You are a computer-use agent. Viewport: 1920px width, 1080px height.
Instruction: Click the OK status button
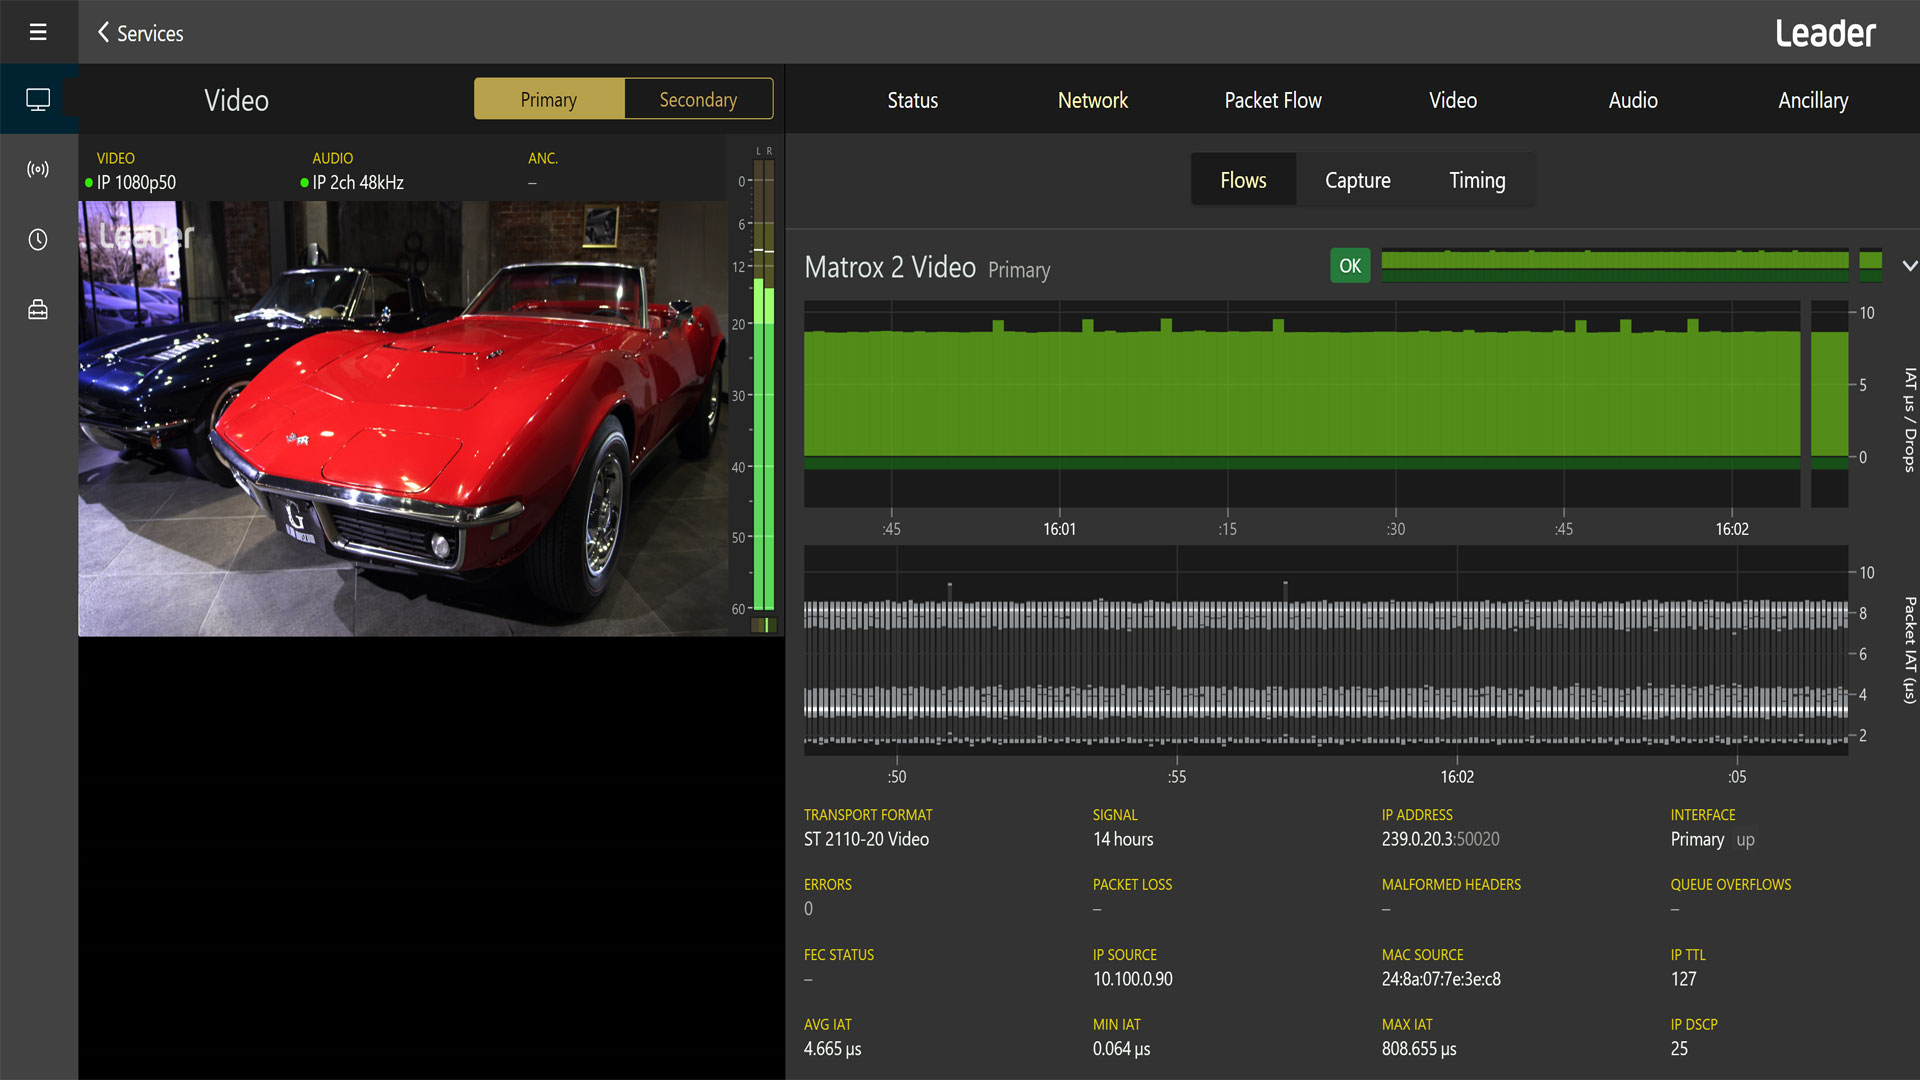click(1349, 266)
